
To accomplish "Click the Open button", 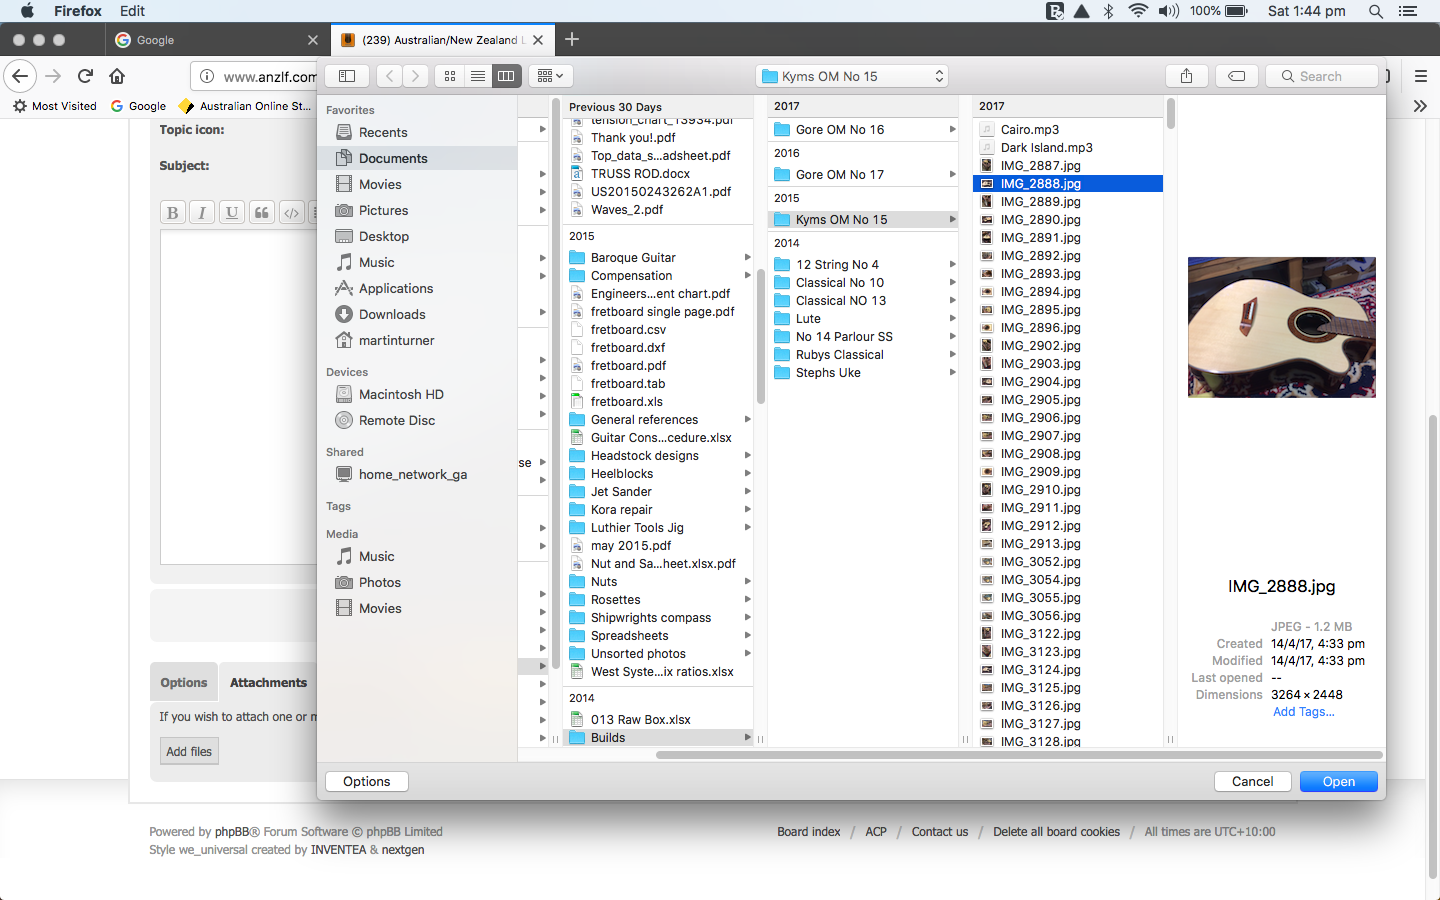I will pyautogui.click(x=1338, y=781).
